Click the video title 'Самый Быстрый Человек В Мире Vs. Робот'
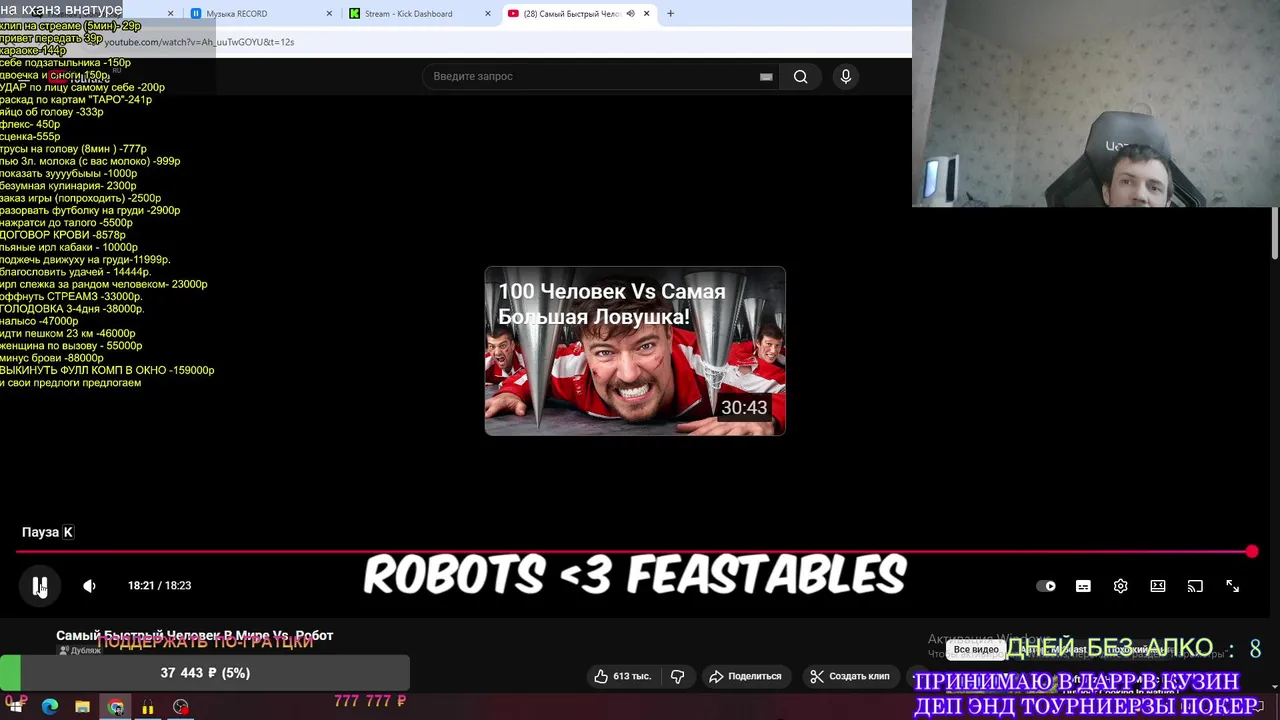Viewport: 1280px width, 720px height. click(x=194, y=635)
